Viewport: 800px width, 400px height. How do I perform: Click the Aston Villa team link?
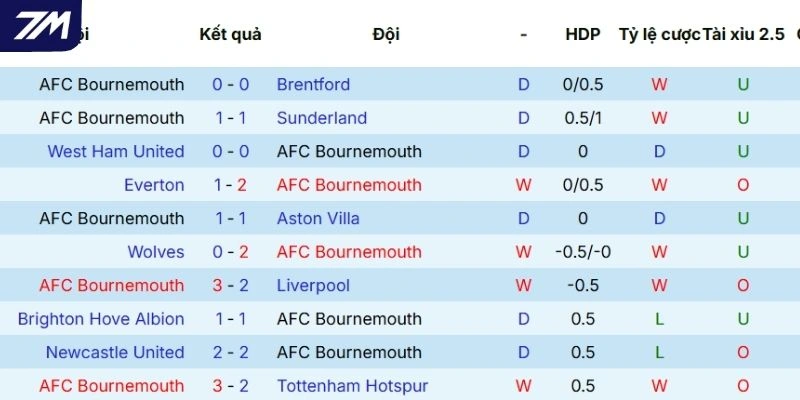coord(318,219)
